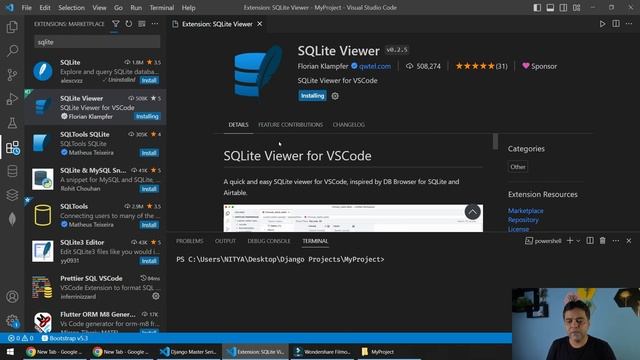The height and width of the screenshot is (360, 640).
Task: Switch to the Feature Contributions tab
Action: point(291,124)
